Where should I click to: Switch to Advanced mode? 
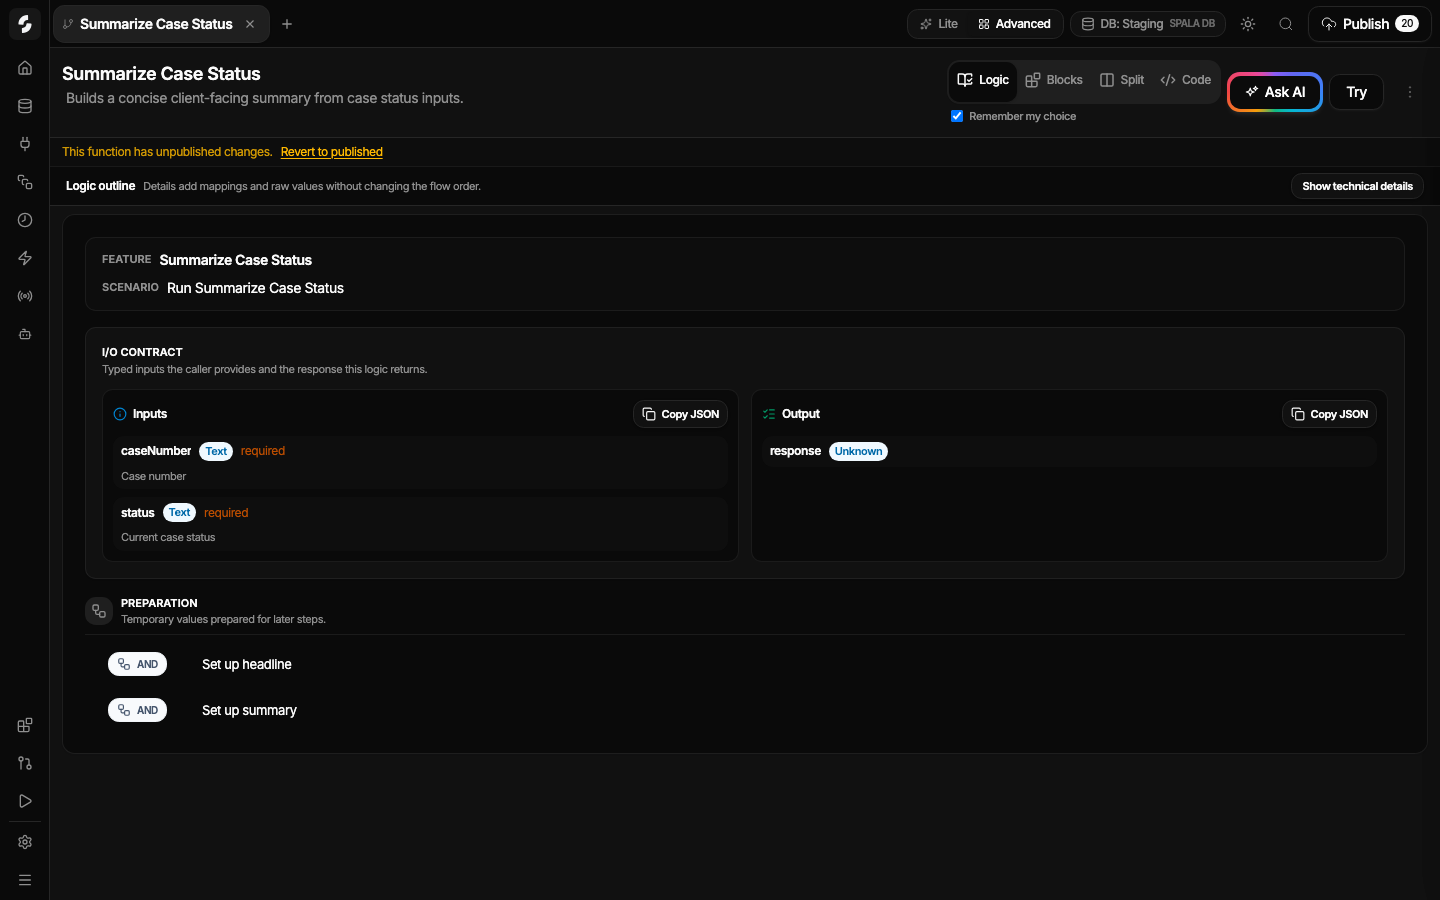(x=1014, y=24)
